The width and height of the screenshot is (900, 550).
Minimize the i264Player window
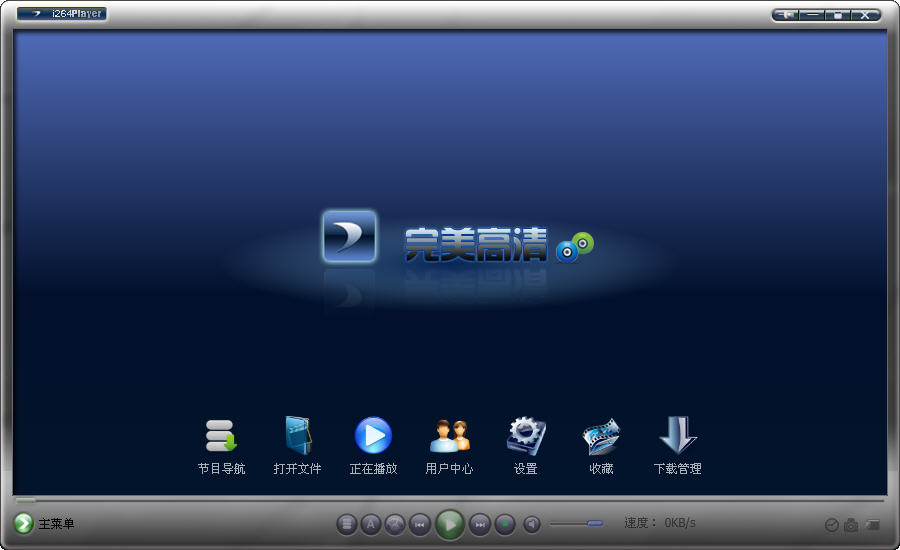point(812,15)
